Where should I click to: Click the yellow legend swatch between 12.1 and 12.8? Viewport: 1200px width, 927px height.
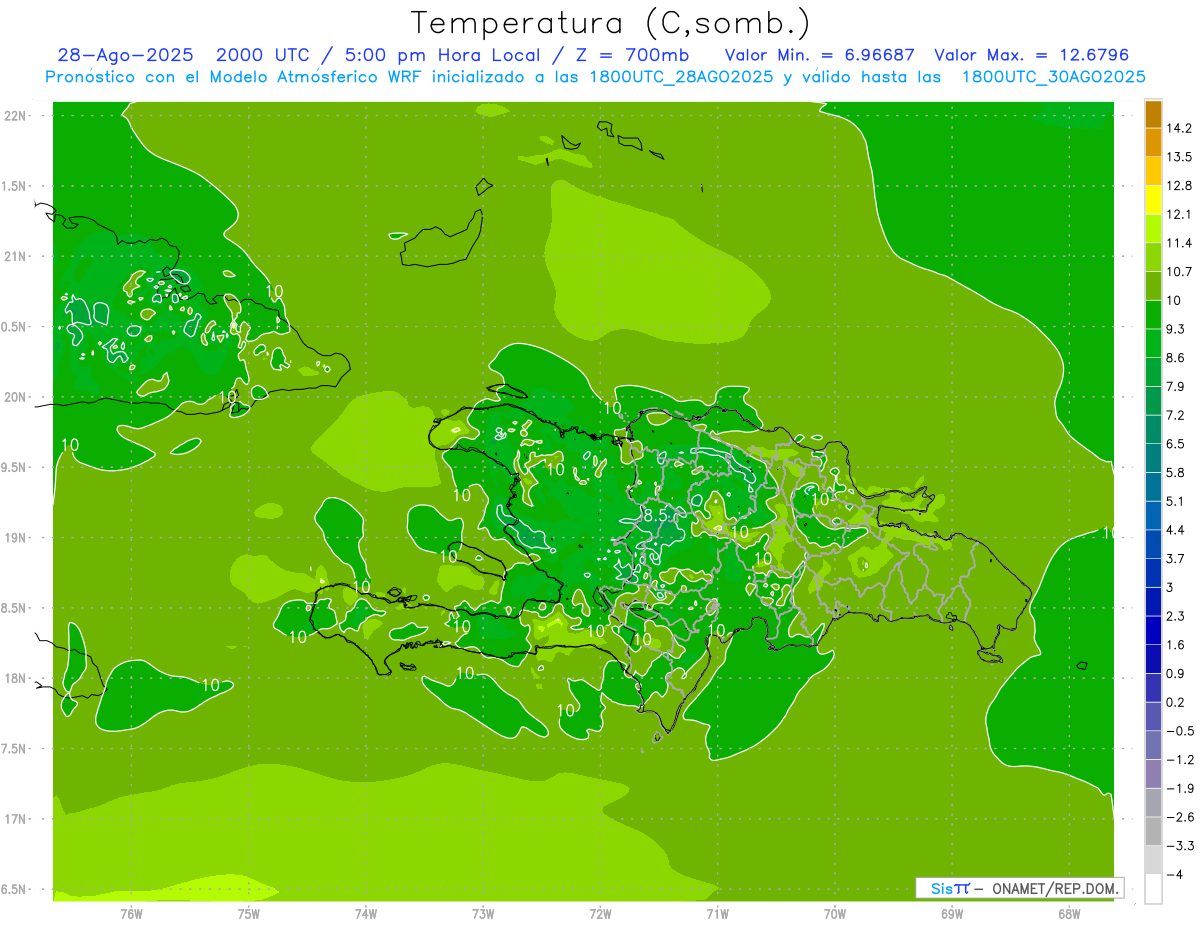(1154, 200)
